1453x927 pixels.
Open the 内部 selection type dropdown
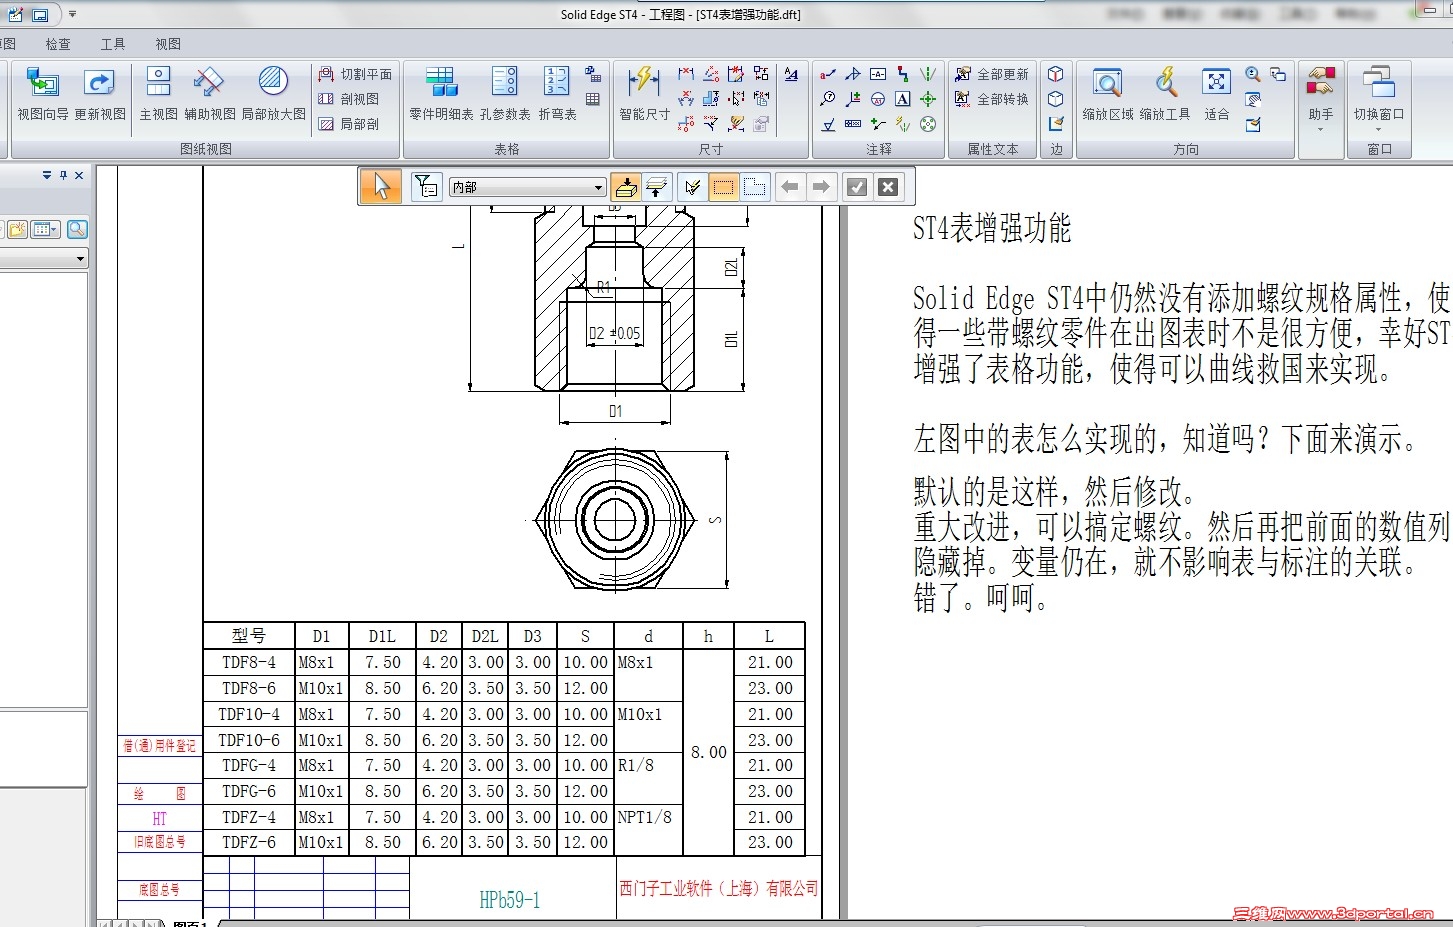click(x=527, y=187)
